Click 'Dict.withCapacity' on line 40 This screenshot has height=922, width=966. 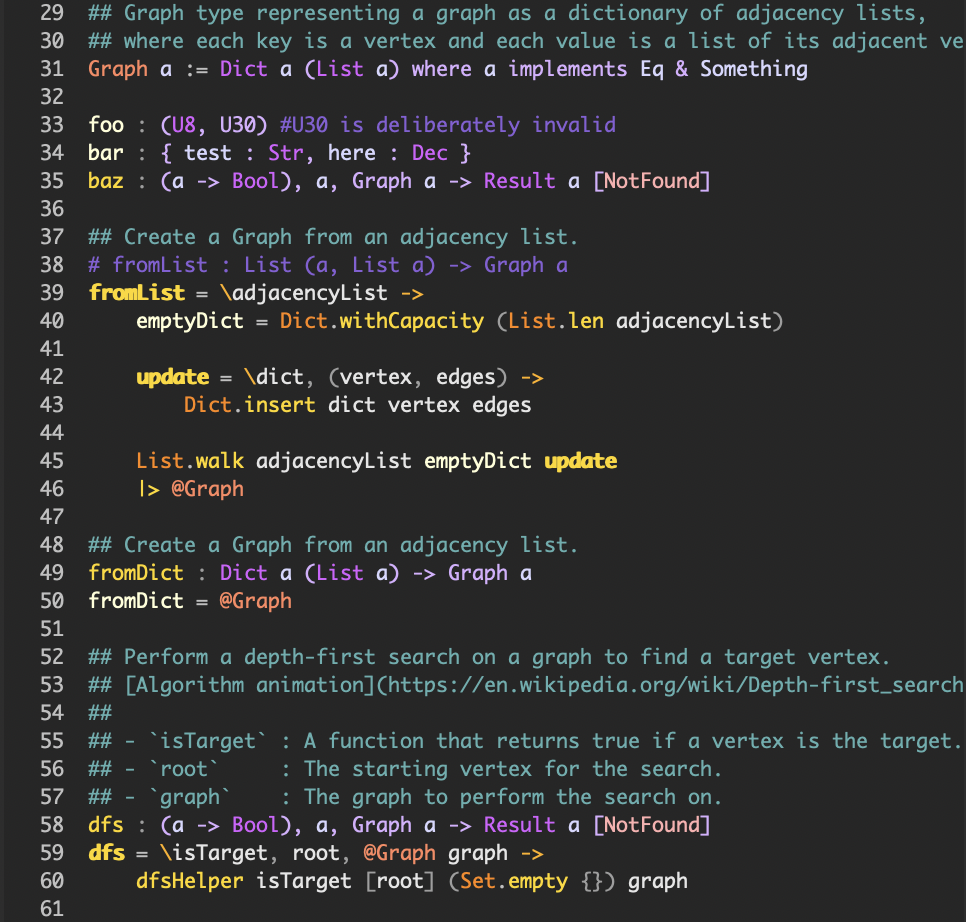coord(382,321)
